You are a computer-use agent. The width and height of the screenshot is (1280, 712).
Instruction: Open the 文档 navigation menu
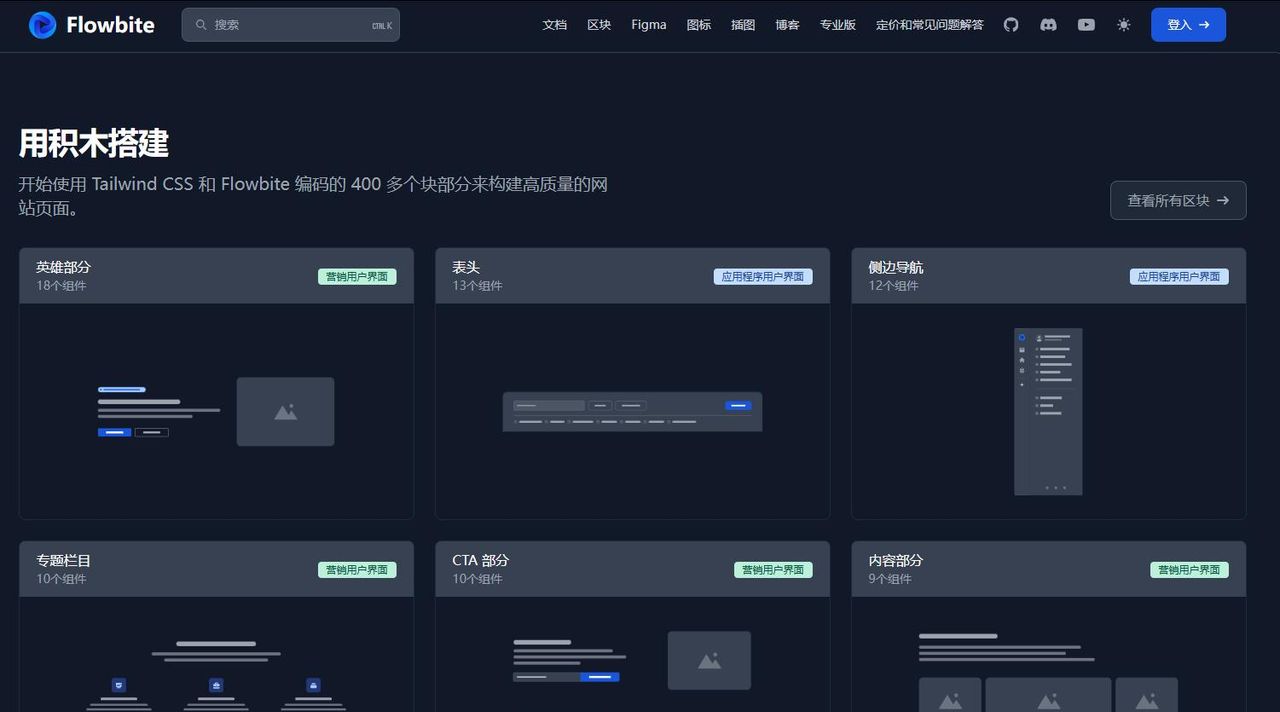tap(554, 25)
